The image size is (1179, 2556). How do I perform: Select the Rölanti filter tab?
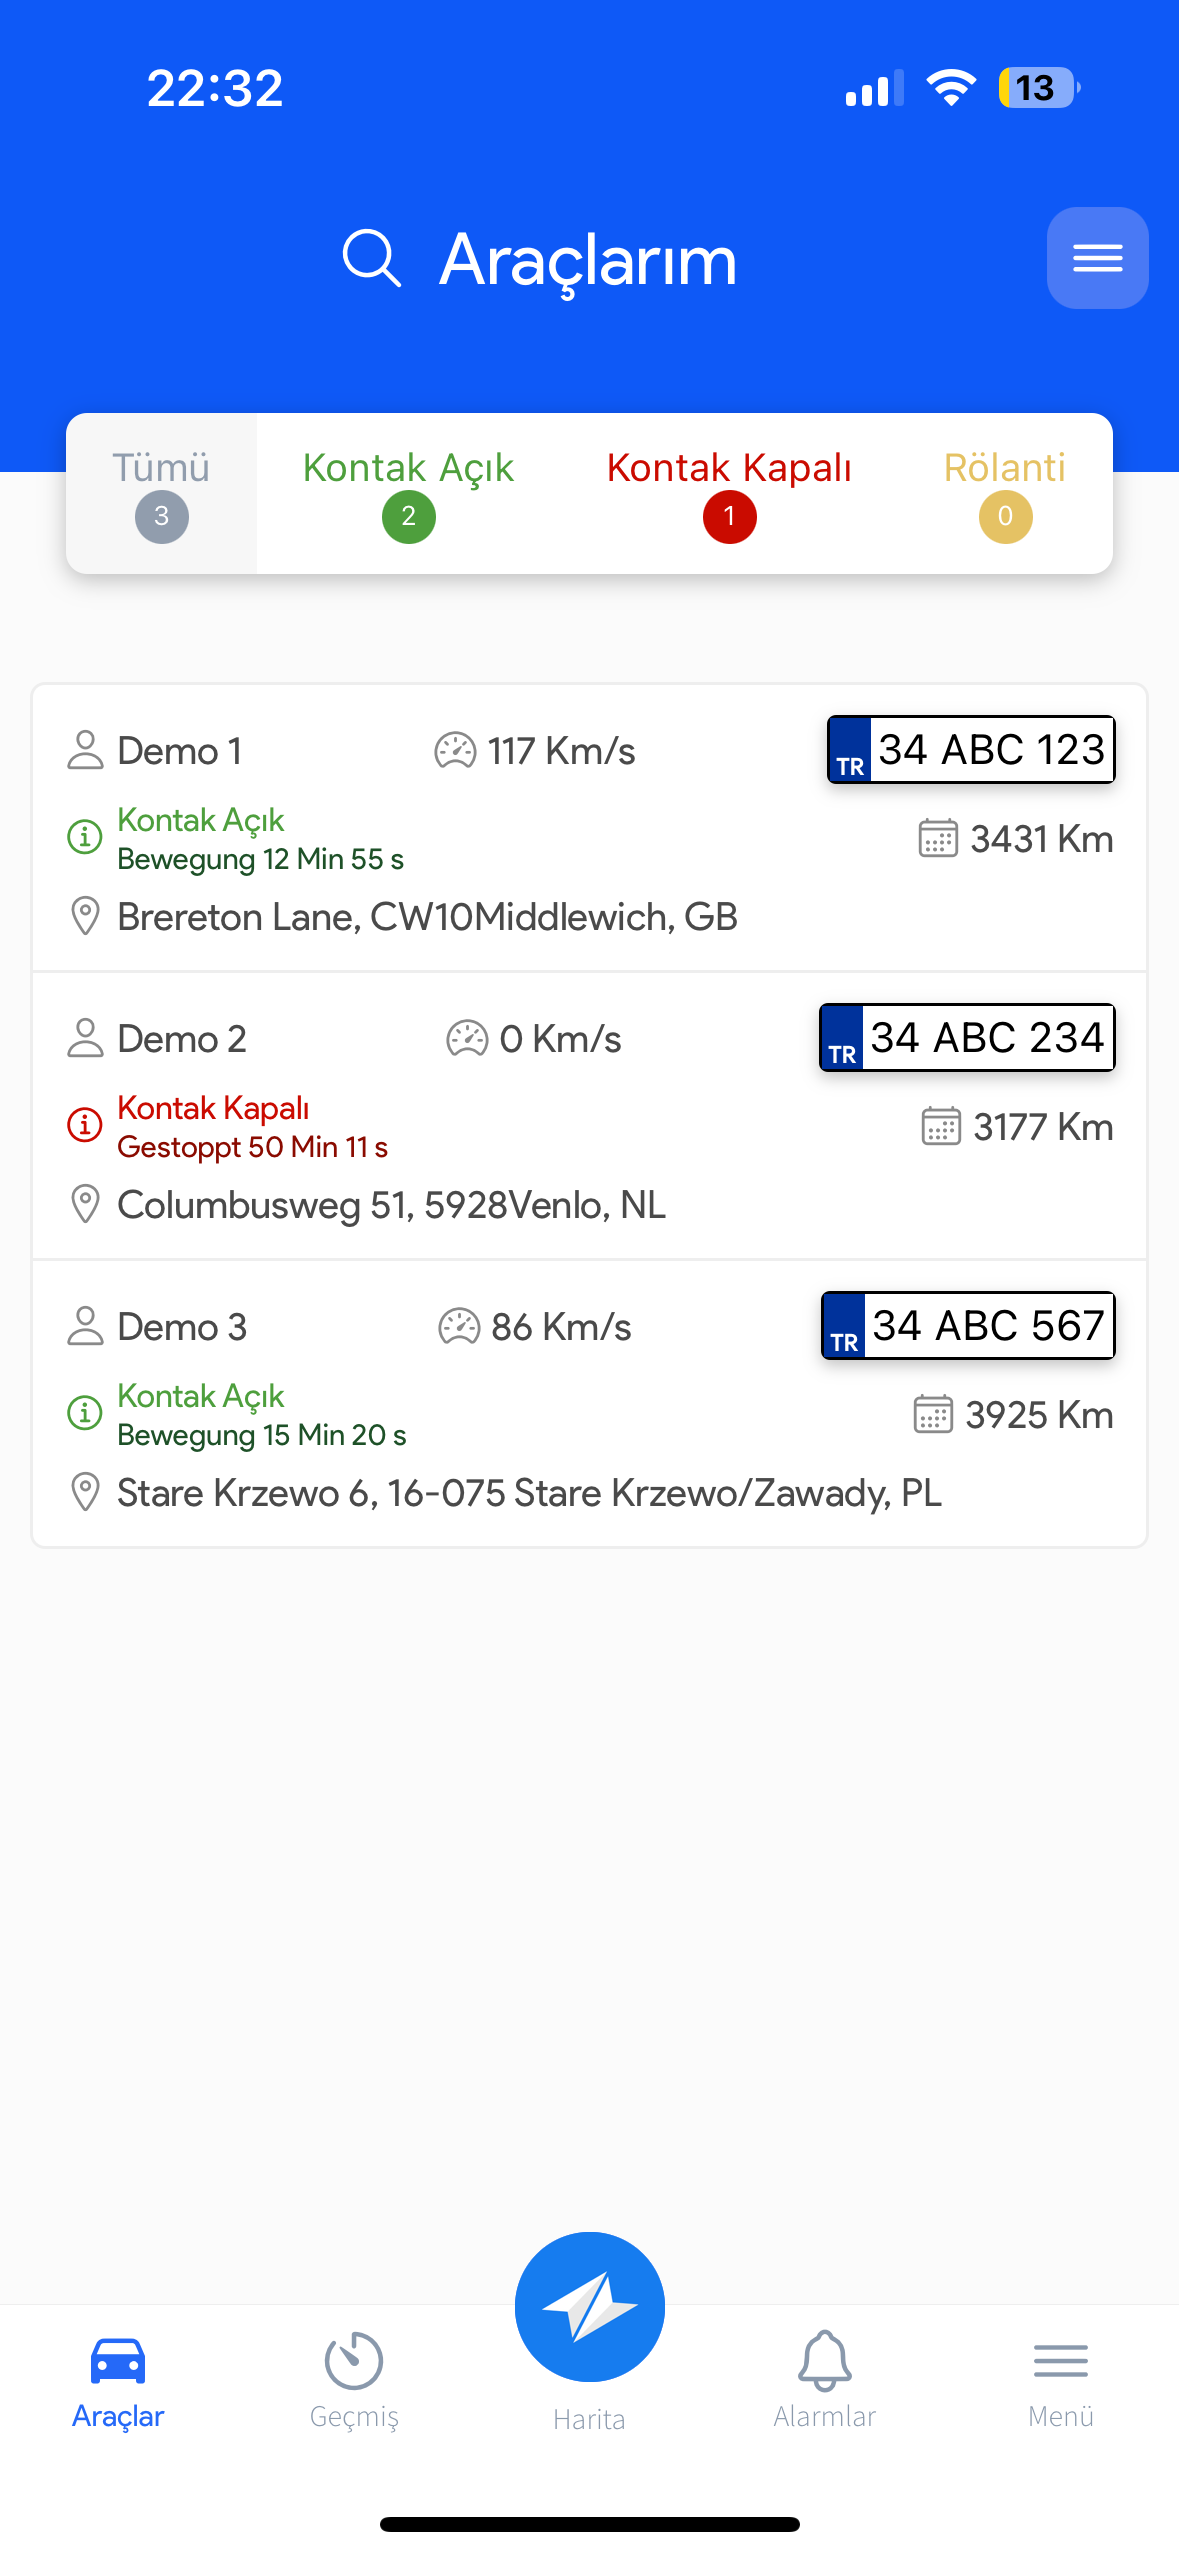(x=1004, y=493)
